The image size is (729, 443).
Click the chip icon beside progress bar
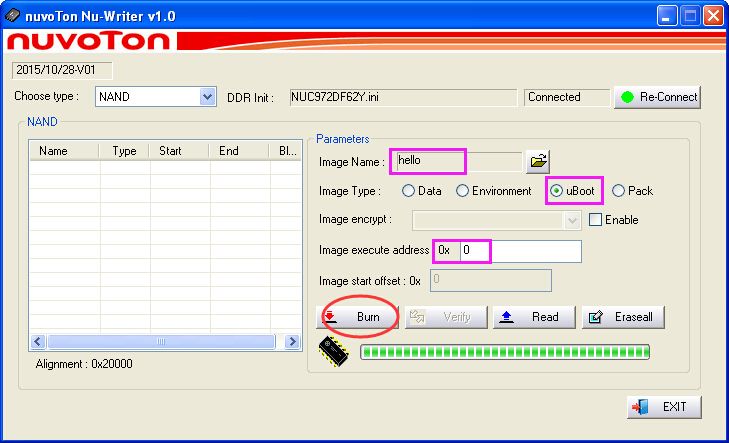[x=333, y=351]
